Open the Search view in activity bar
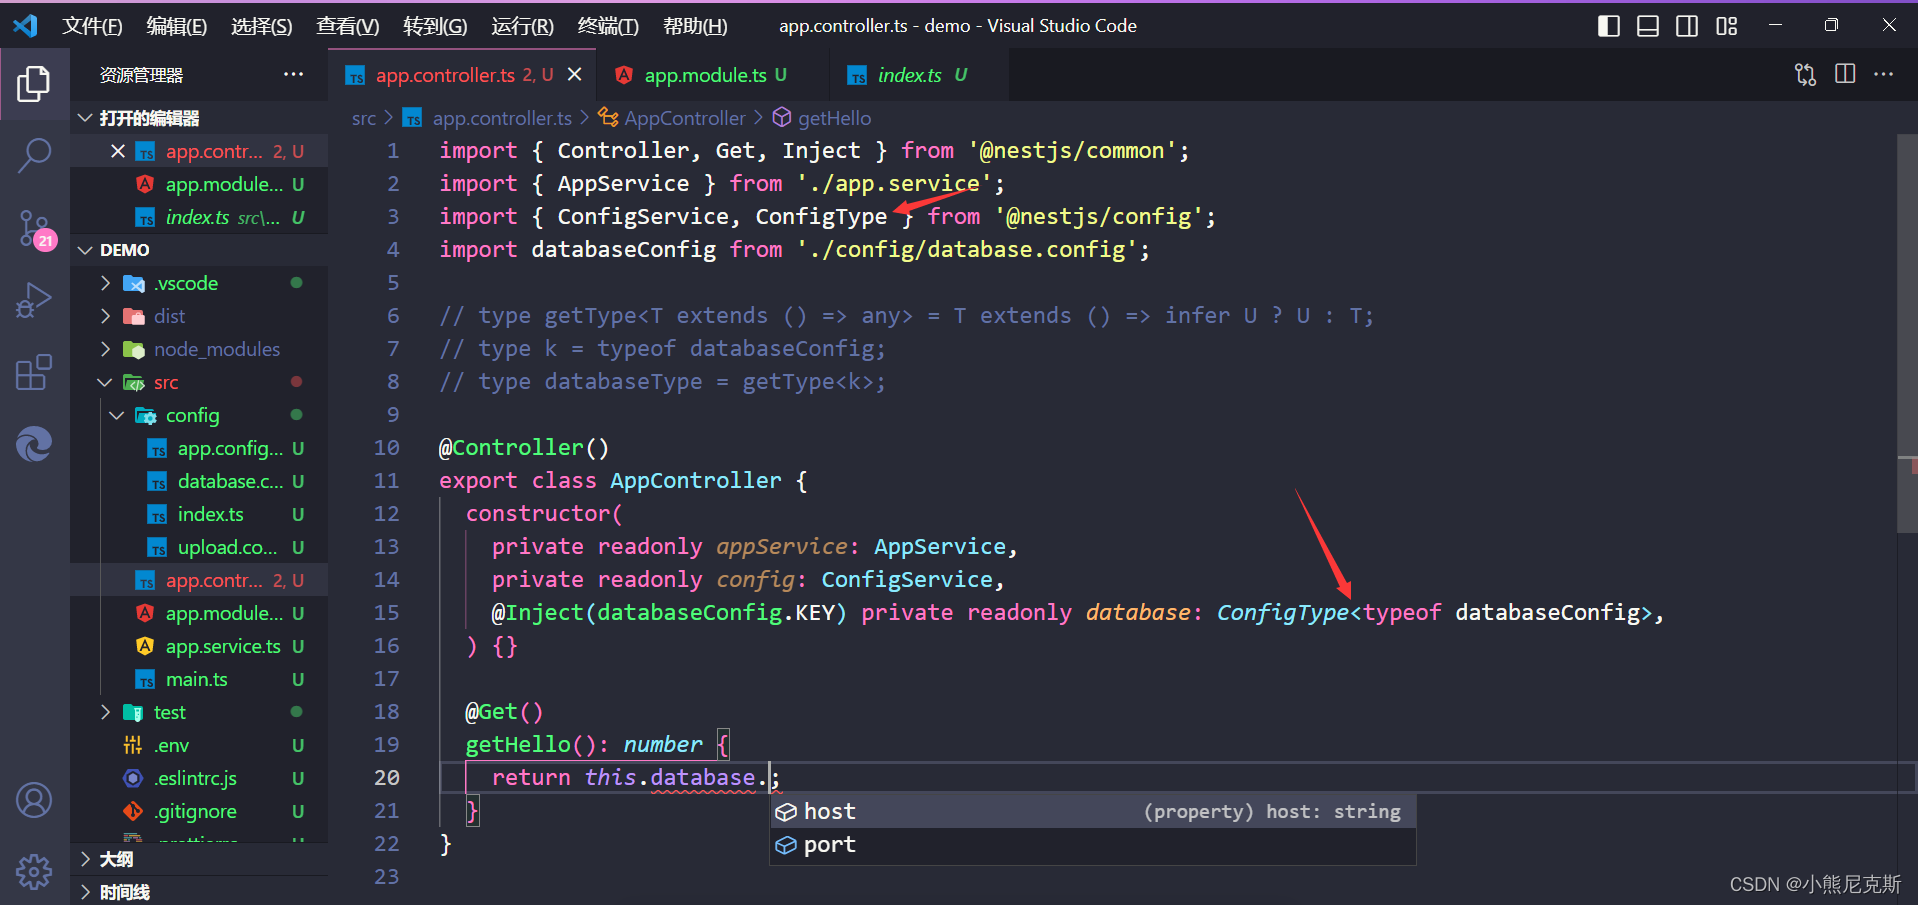The image size is (1918, 905). (34, 156)
